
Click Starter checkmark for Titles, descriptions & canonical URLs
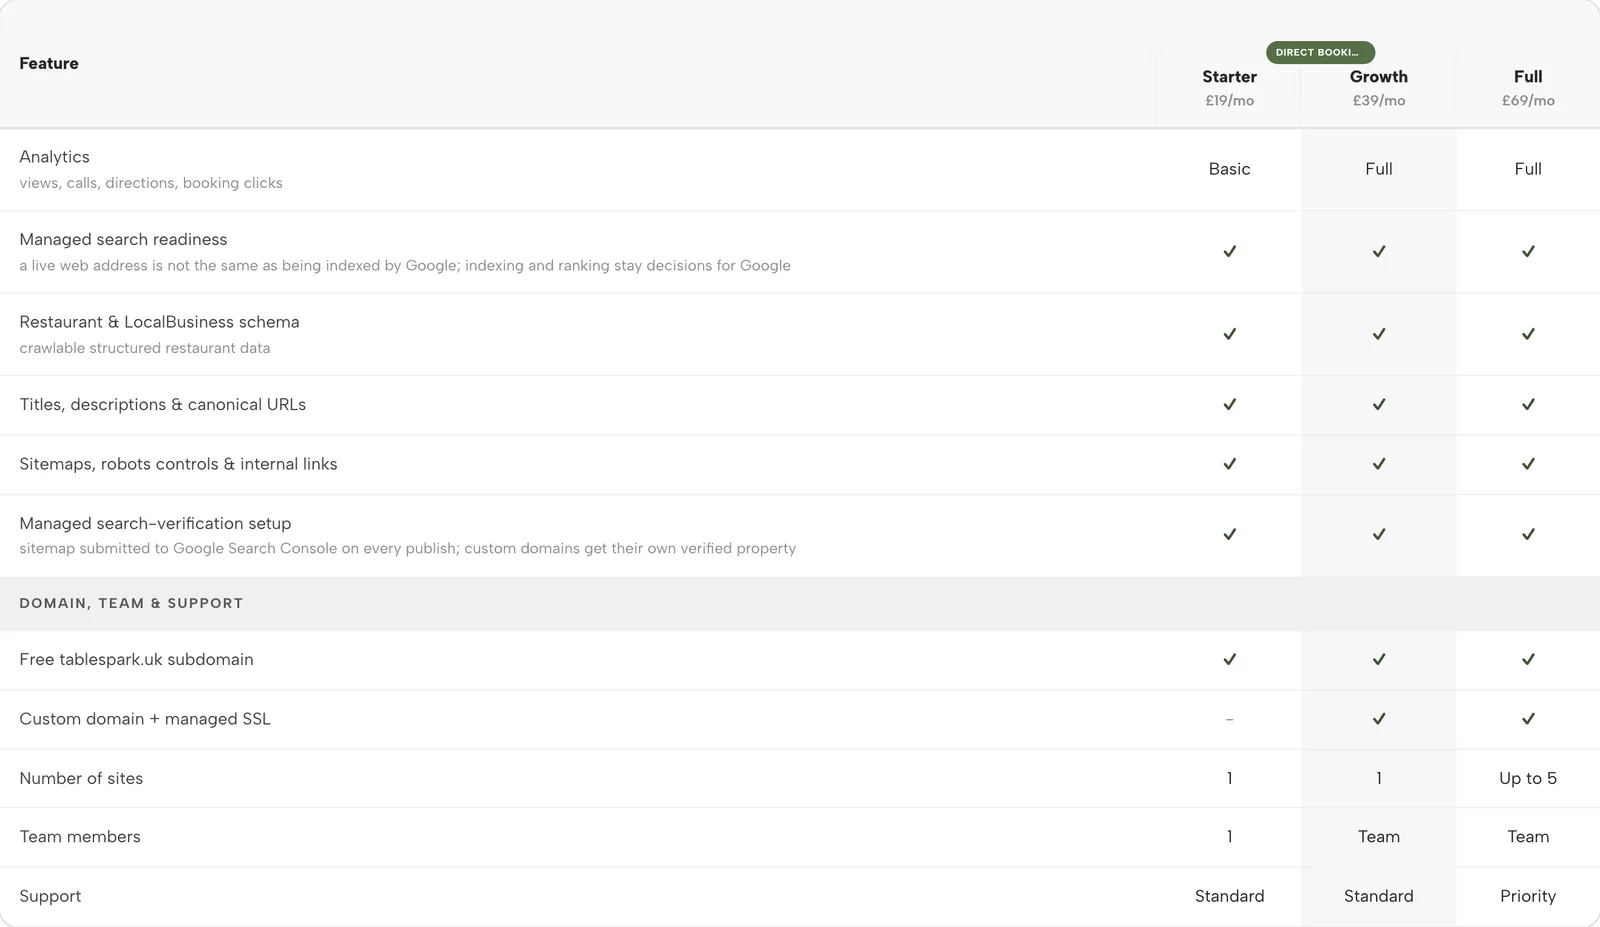click(x=1229, y=405)
